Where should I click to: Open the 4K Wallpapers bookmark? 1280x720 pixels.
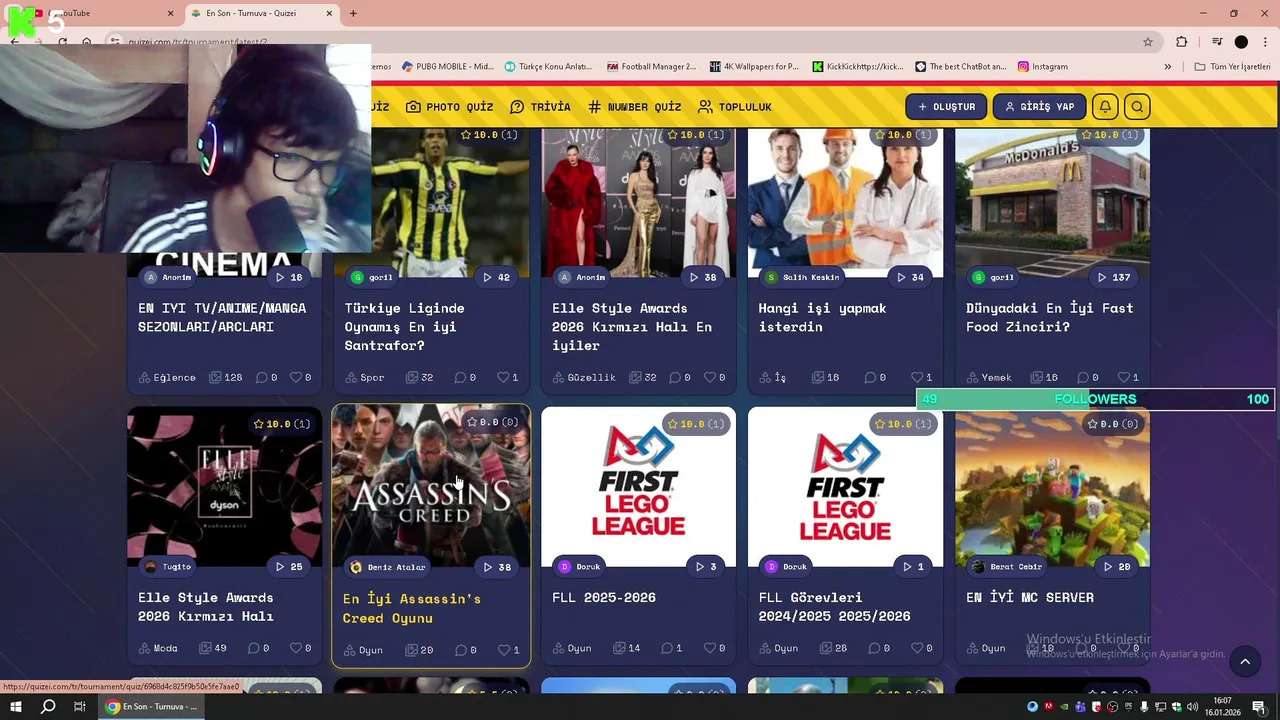[754, 66]
